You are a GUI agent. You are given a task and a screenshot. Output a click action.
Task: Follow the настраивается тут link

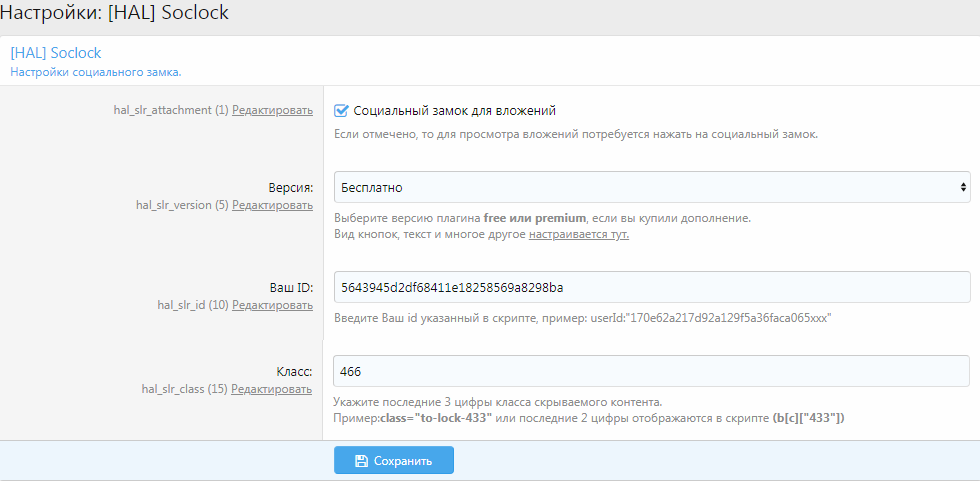(578, 234)
